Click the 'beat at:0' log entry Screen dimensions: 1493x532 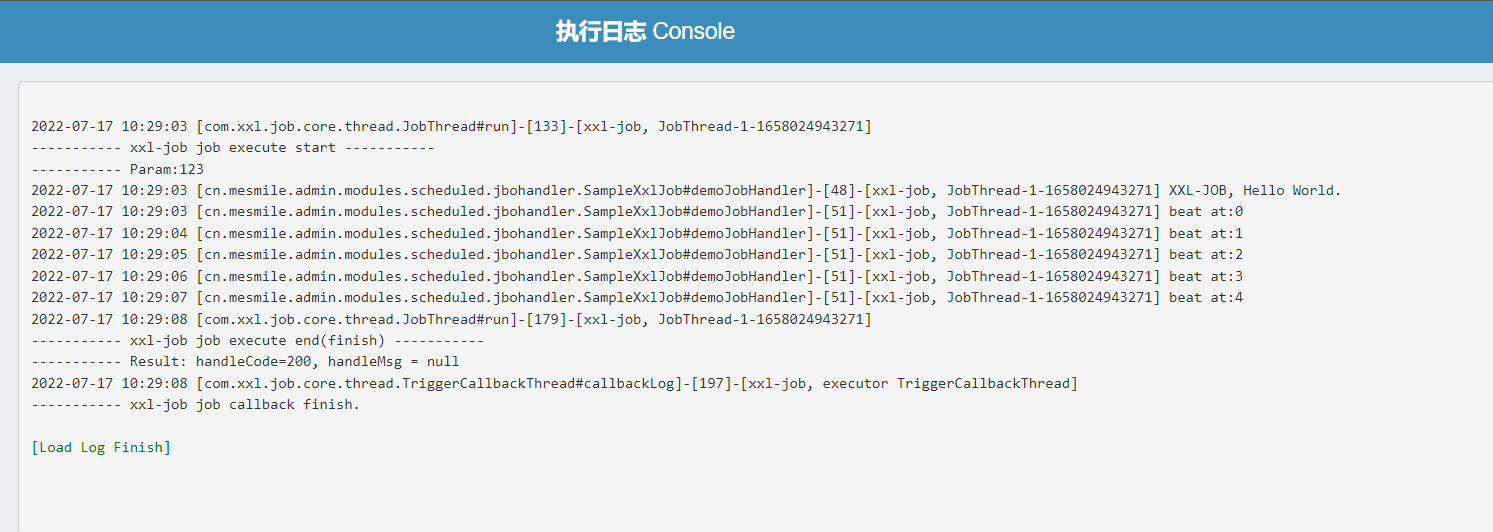click(x=1205, y=212)
